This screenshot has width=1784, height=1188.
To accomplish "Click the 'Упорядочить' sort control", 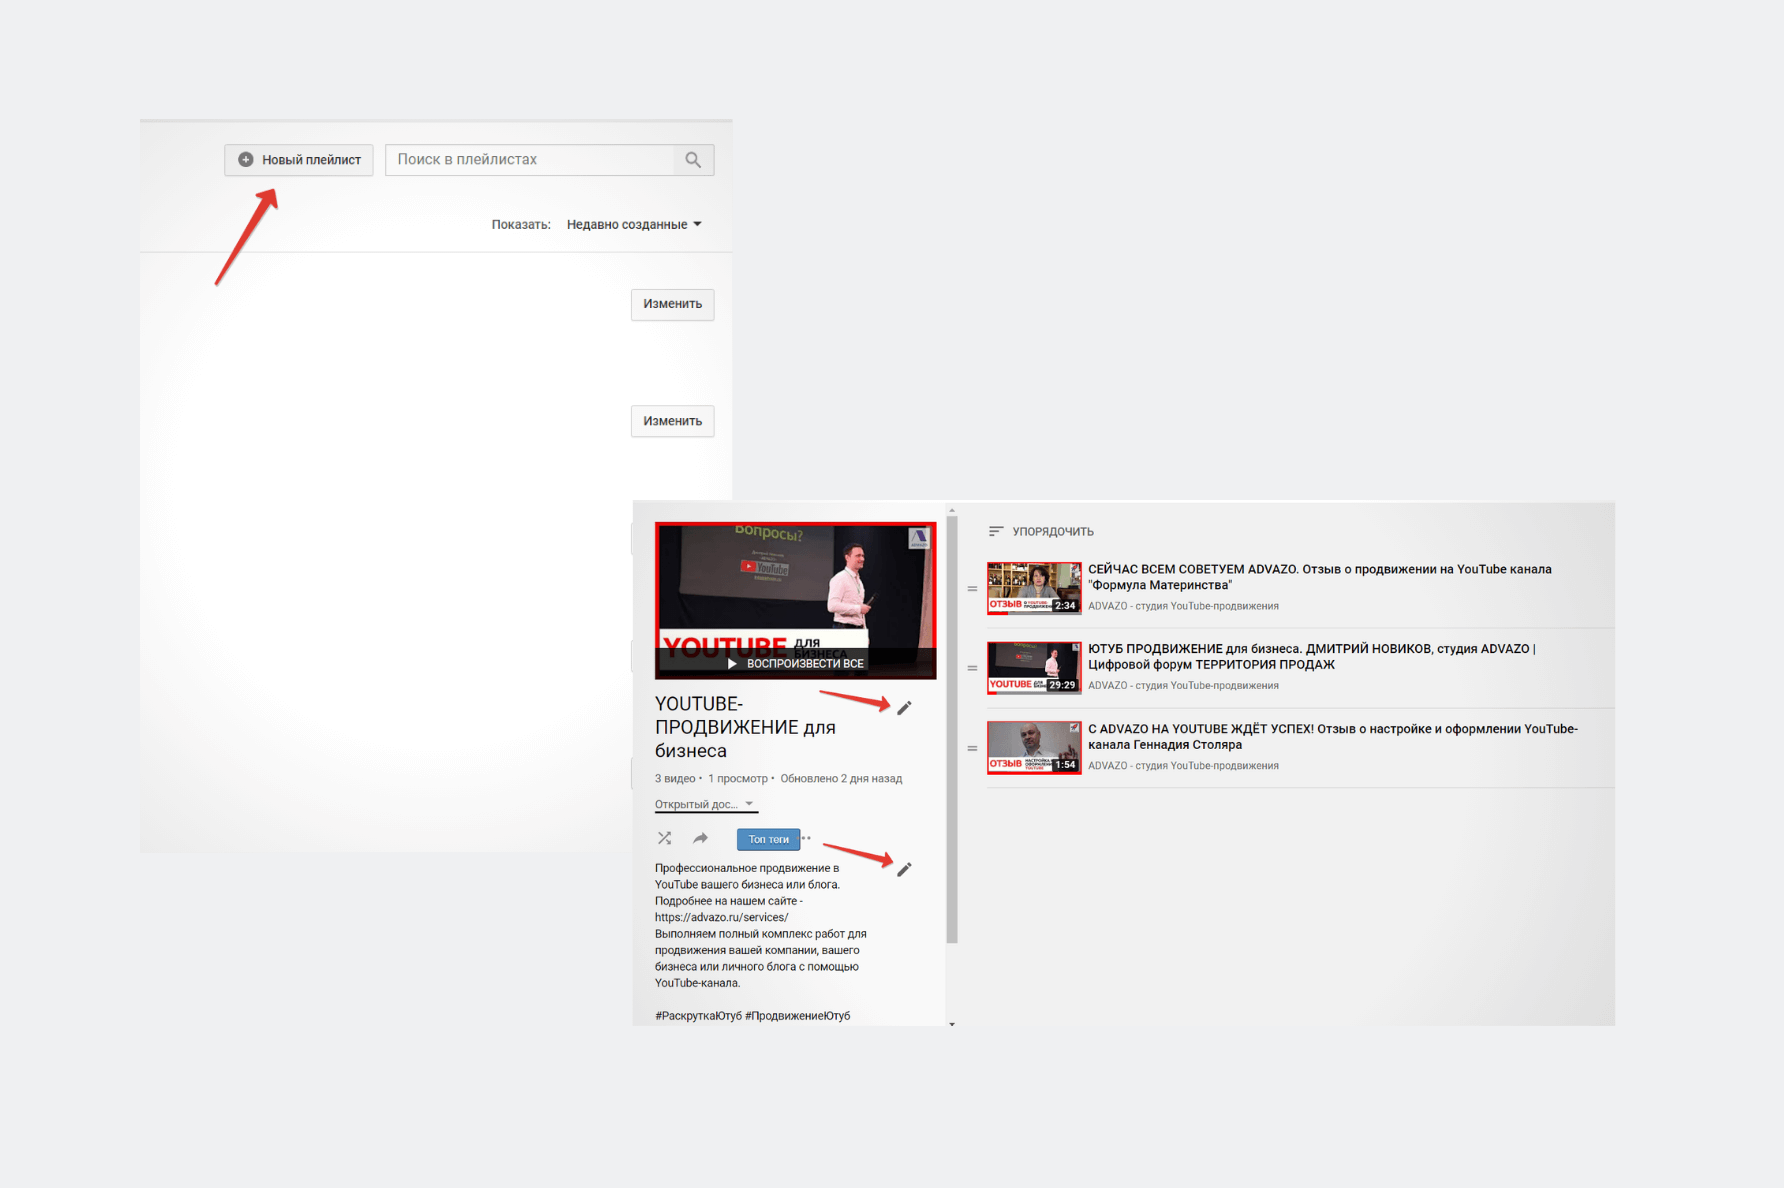I will (x=1041, y=532).
